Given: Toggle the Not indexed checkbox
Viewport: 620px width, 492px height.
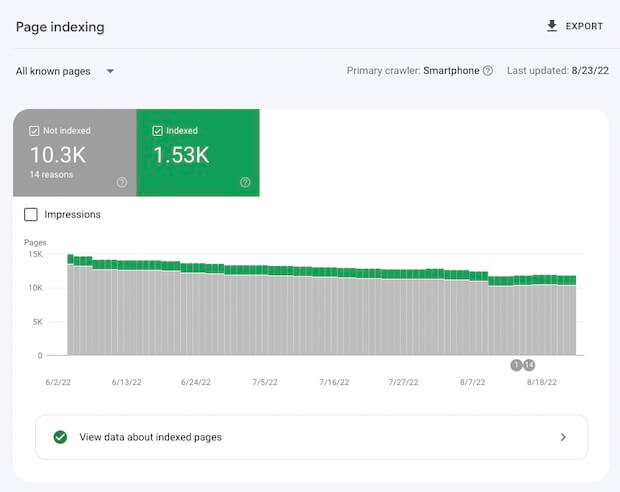Looking at the screenshot, I should (35, 131).
